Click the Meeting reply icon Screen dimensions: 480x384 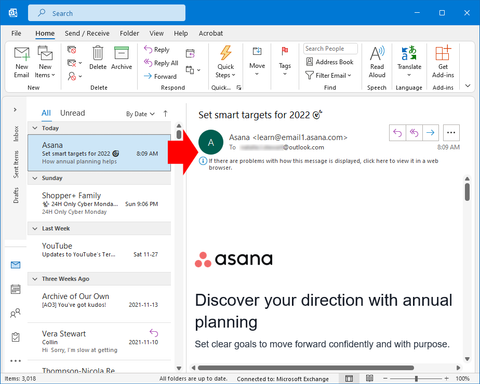(x=190, y=53)
